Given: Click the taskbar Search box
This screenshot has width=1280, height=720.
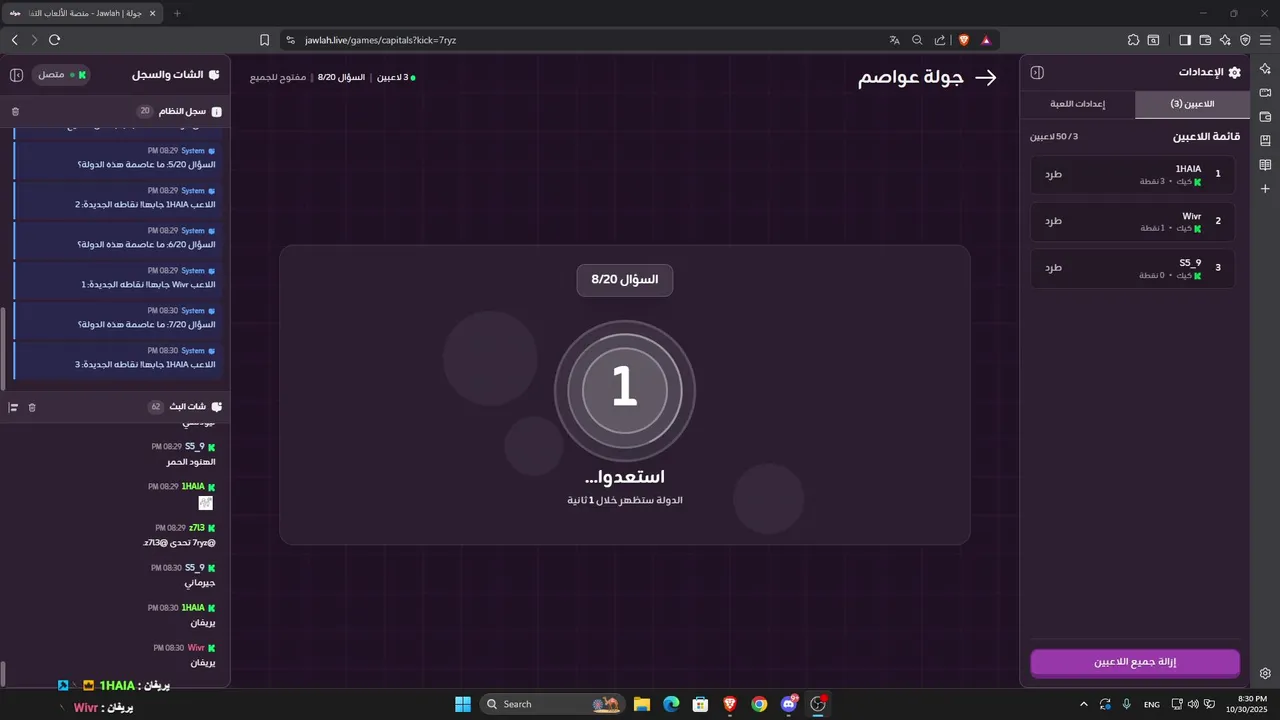Looking at the screenshot, I should tap(552, 704).
